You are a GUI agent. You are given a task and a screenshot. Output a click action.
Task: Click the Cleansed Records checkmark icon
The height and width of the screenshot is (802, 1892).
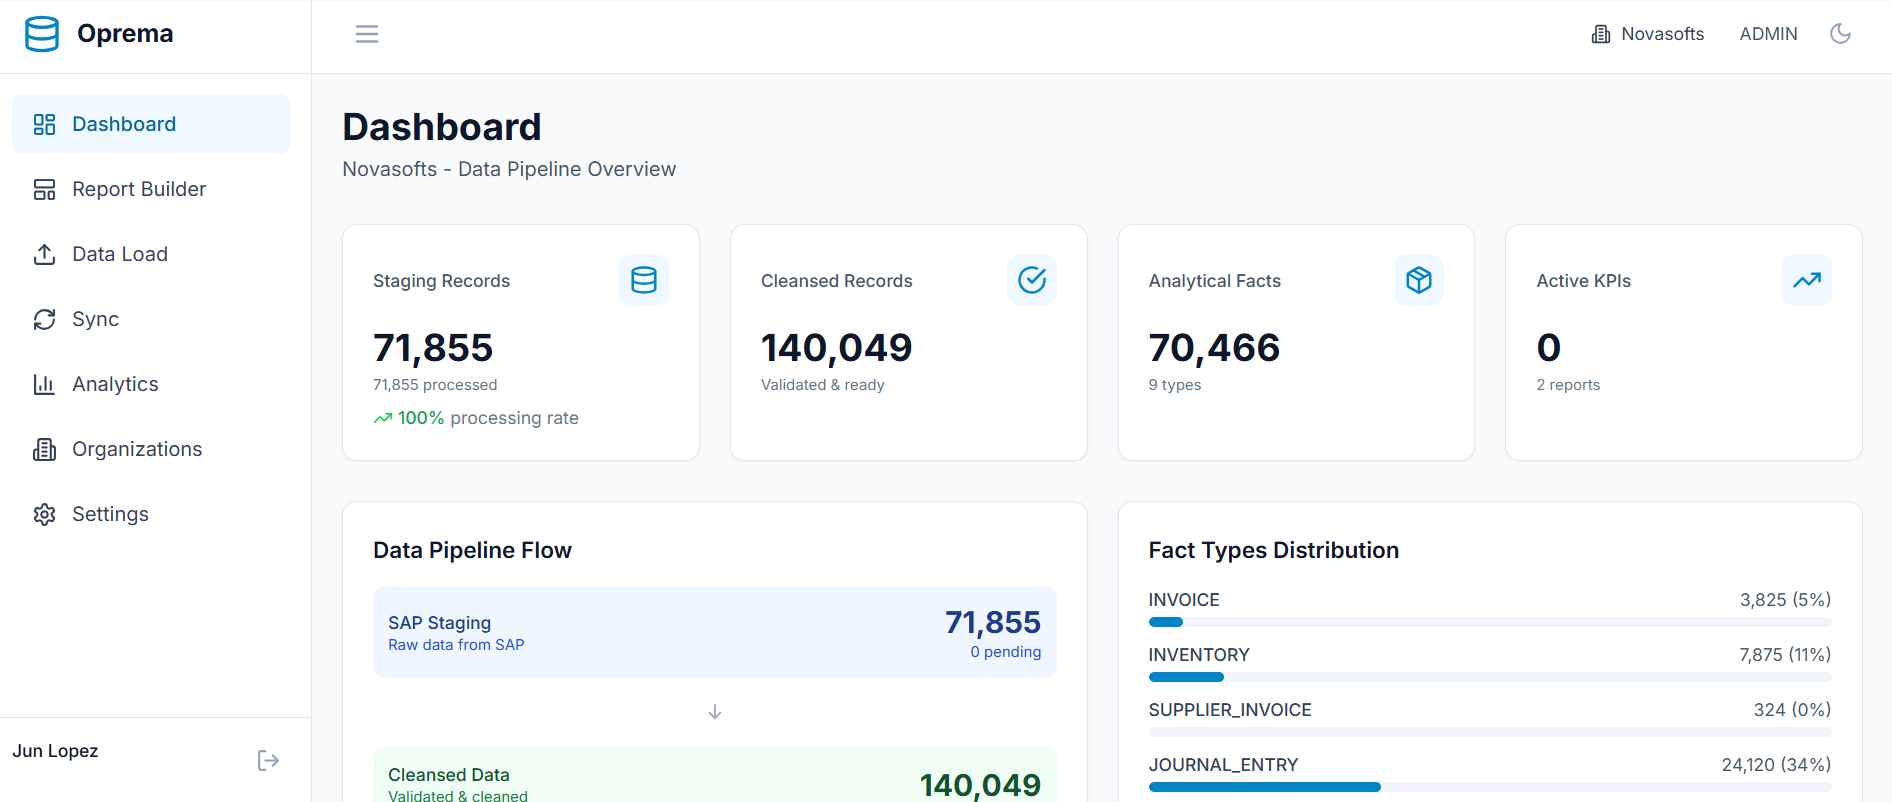click(1032, 280)
